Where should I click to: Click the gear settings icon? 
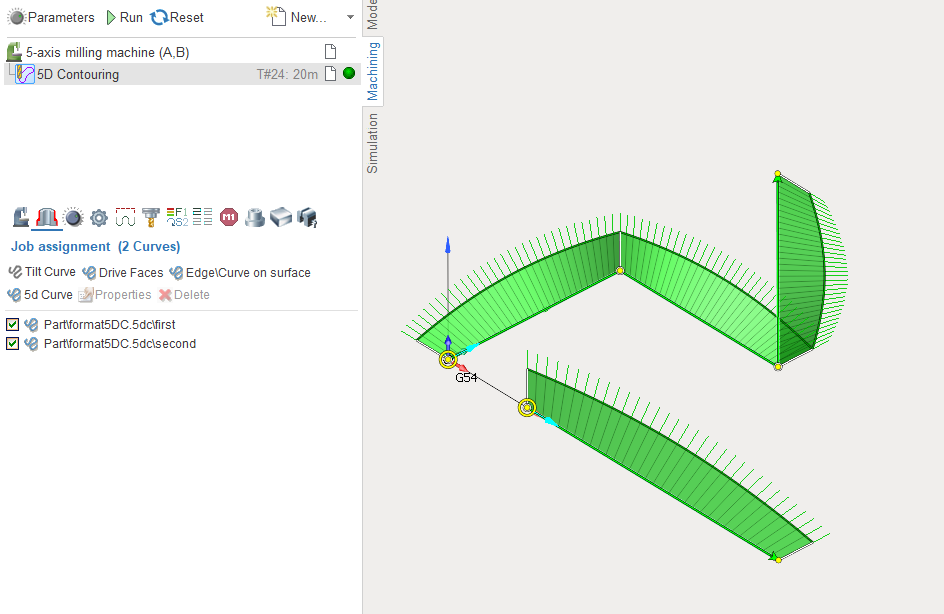click(98, 217)
